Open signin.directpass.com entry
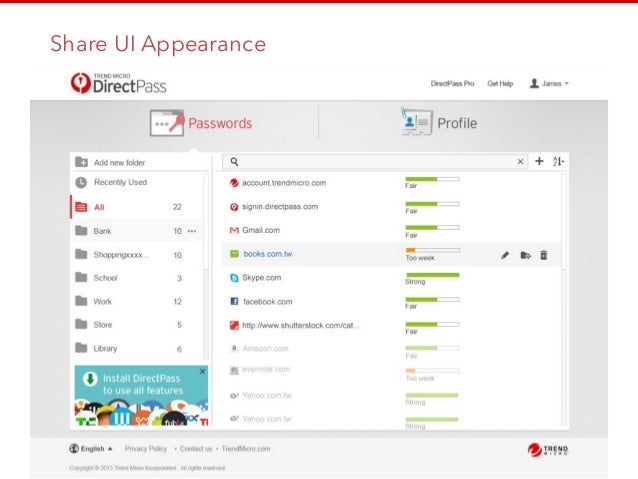 coord(280,206)
